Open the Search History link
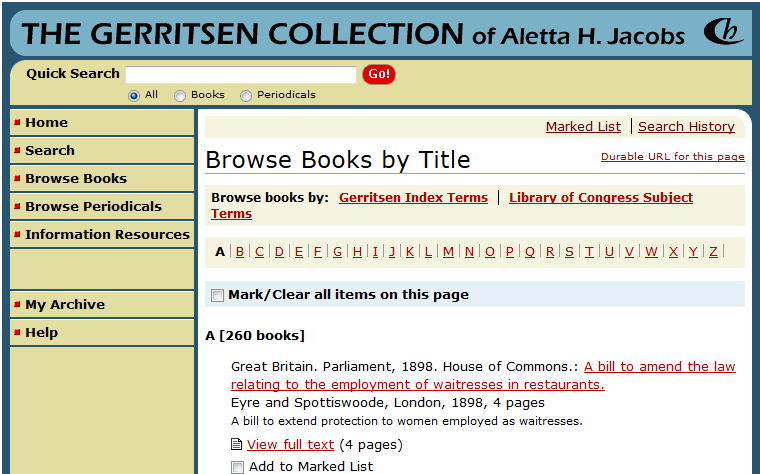Screen dimensions: 760x474 [x=686, y=126]
